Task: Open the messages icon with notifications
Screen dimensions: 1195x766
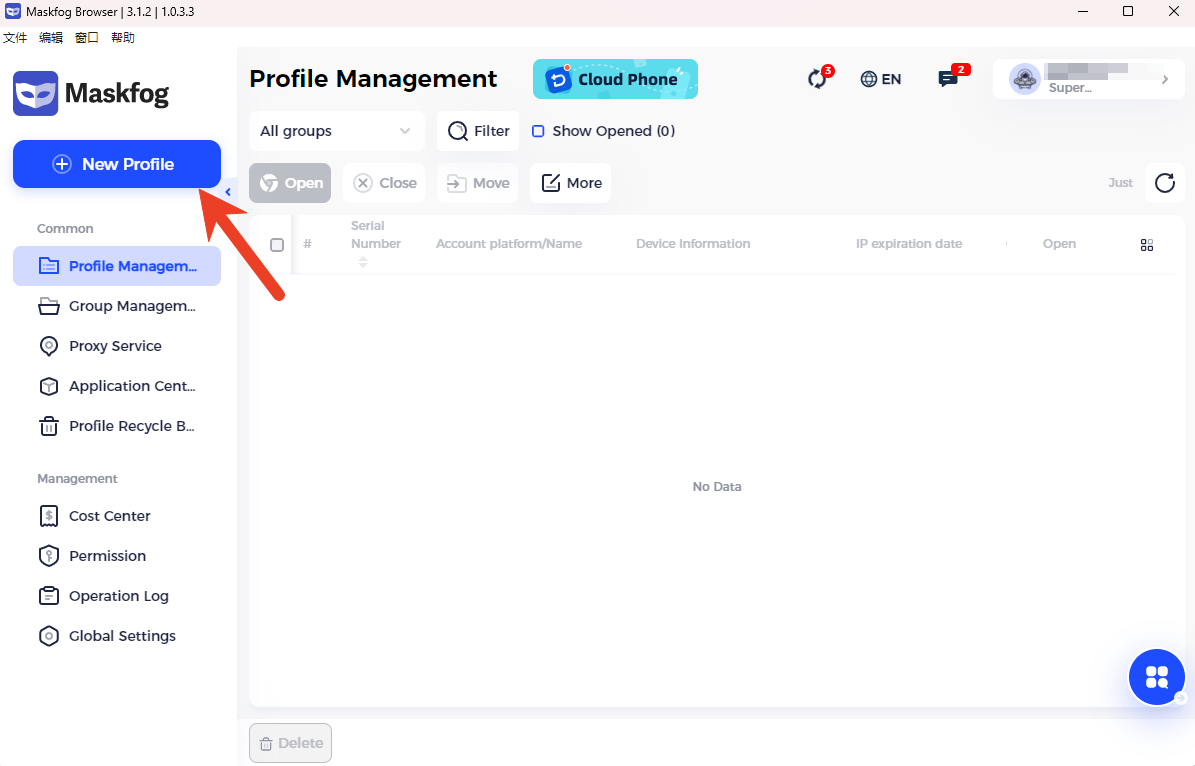Action: pos(948,79)
